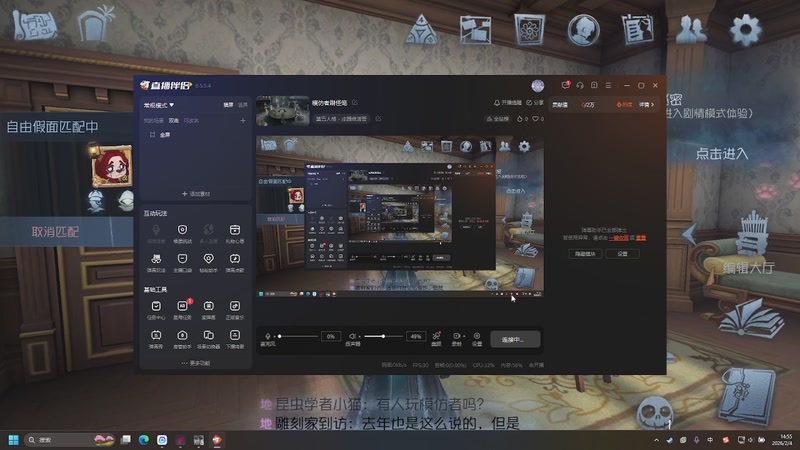Open the game settings gear at top right
The image size is (800, 450).
pos(745,30)
